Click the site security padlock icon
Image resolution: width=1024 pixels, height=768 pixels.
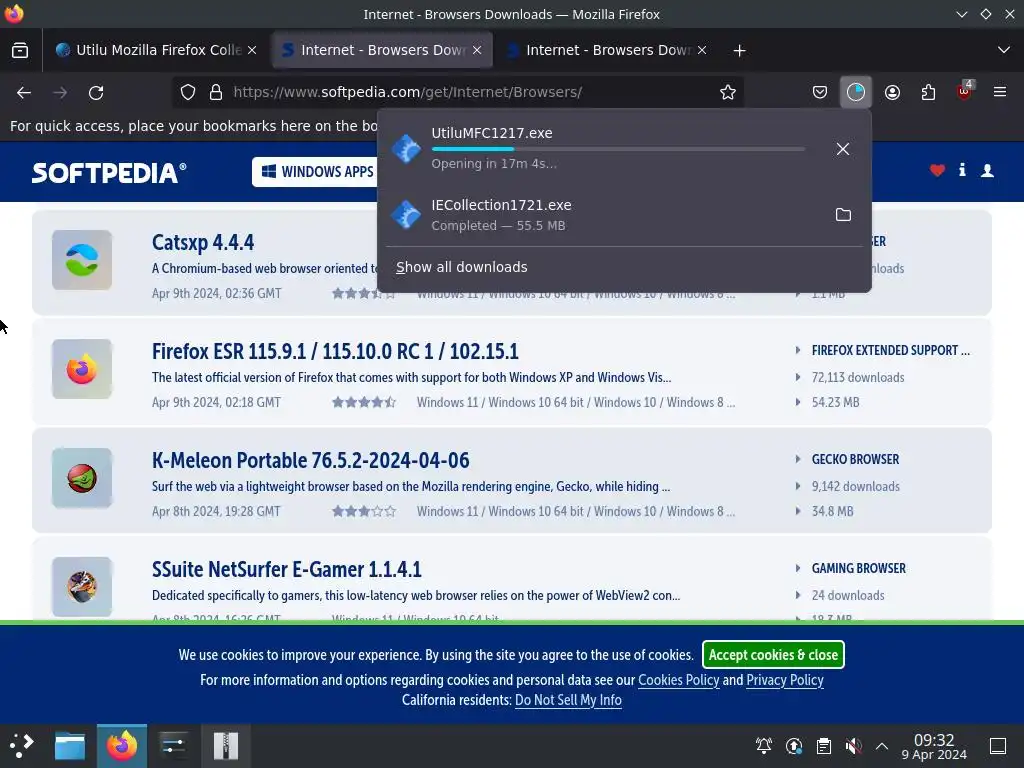point(216,93)
